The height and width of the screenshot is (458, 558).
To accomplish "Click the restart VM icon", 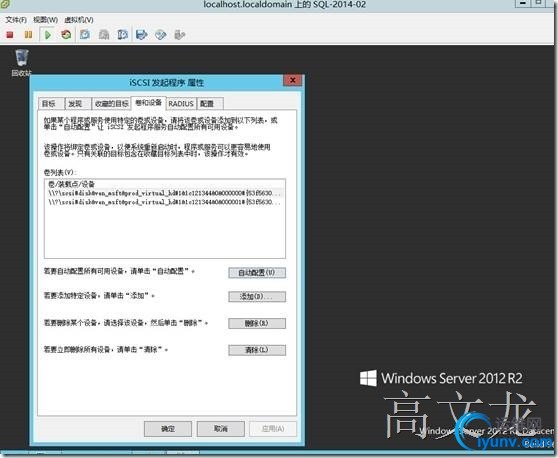I will click(x=66, y=35).
